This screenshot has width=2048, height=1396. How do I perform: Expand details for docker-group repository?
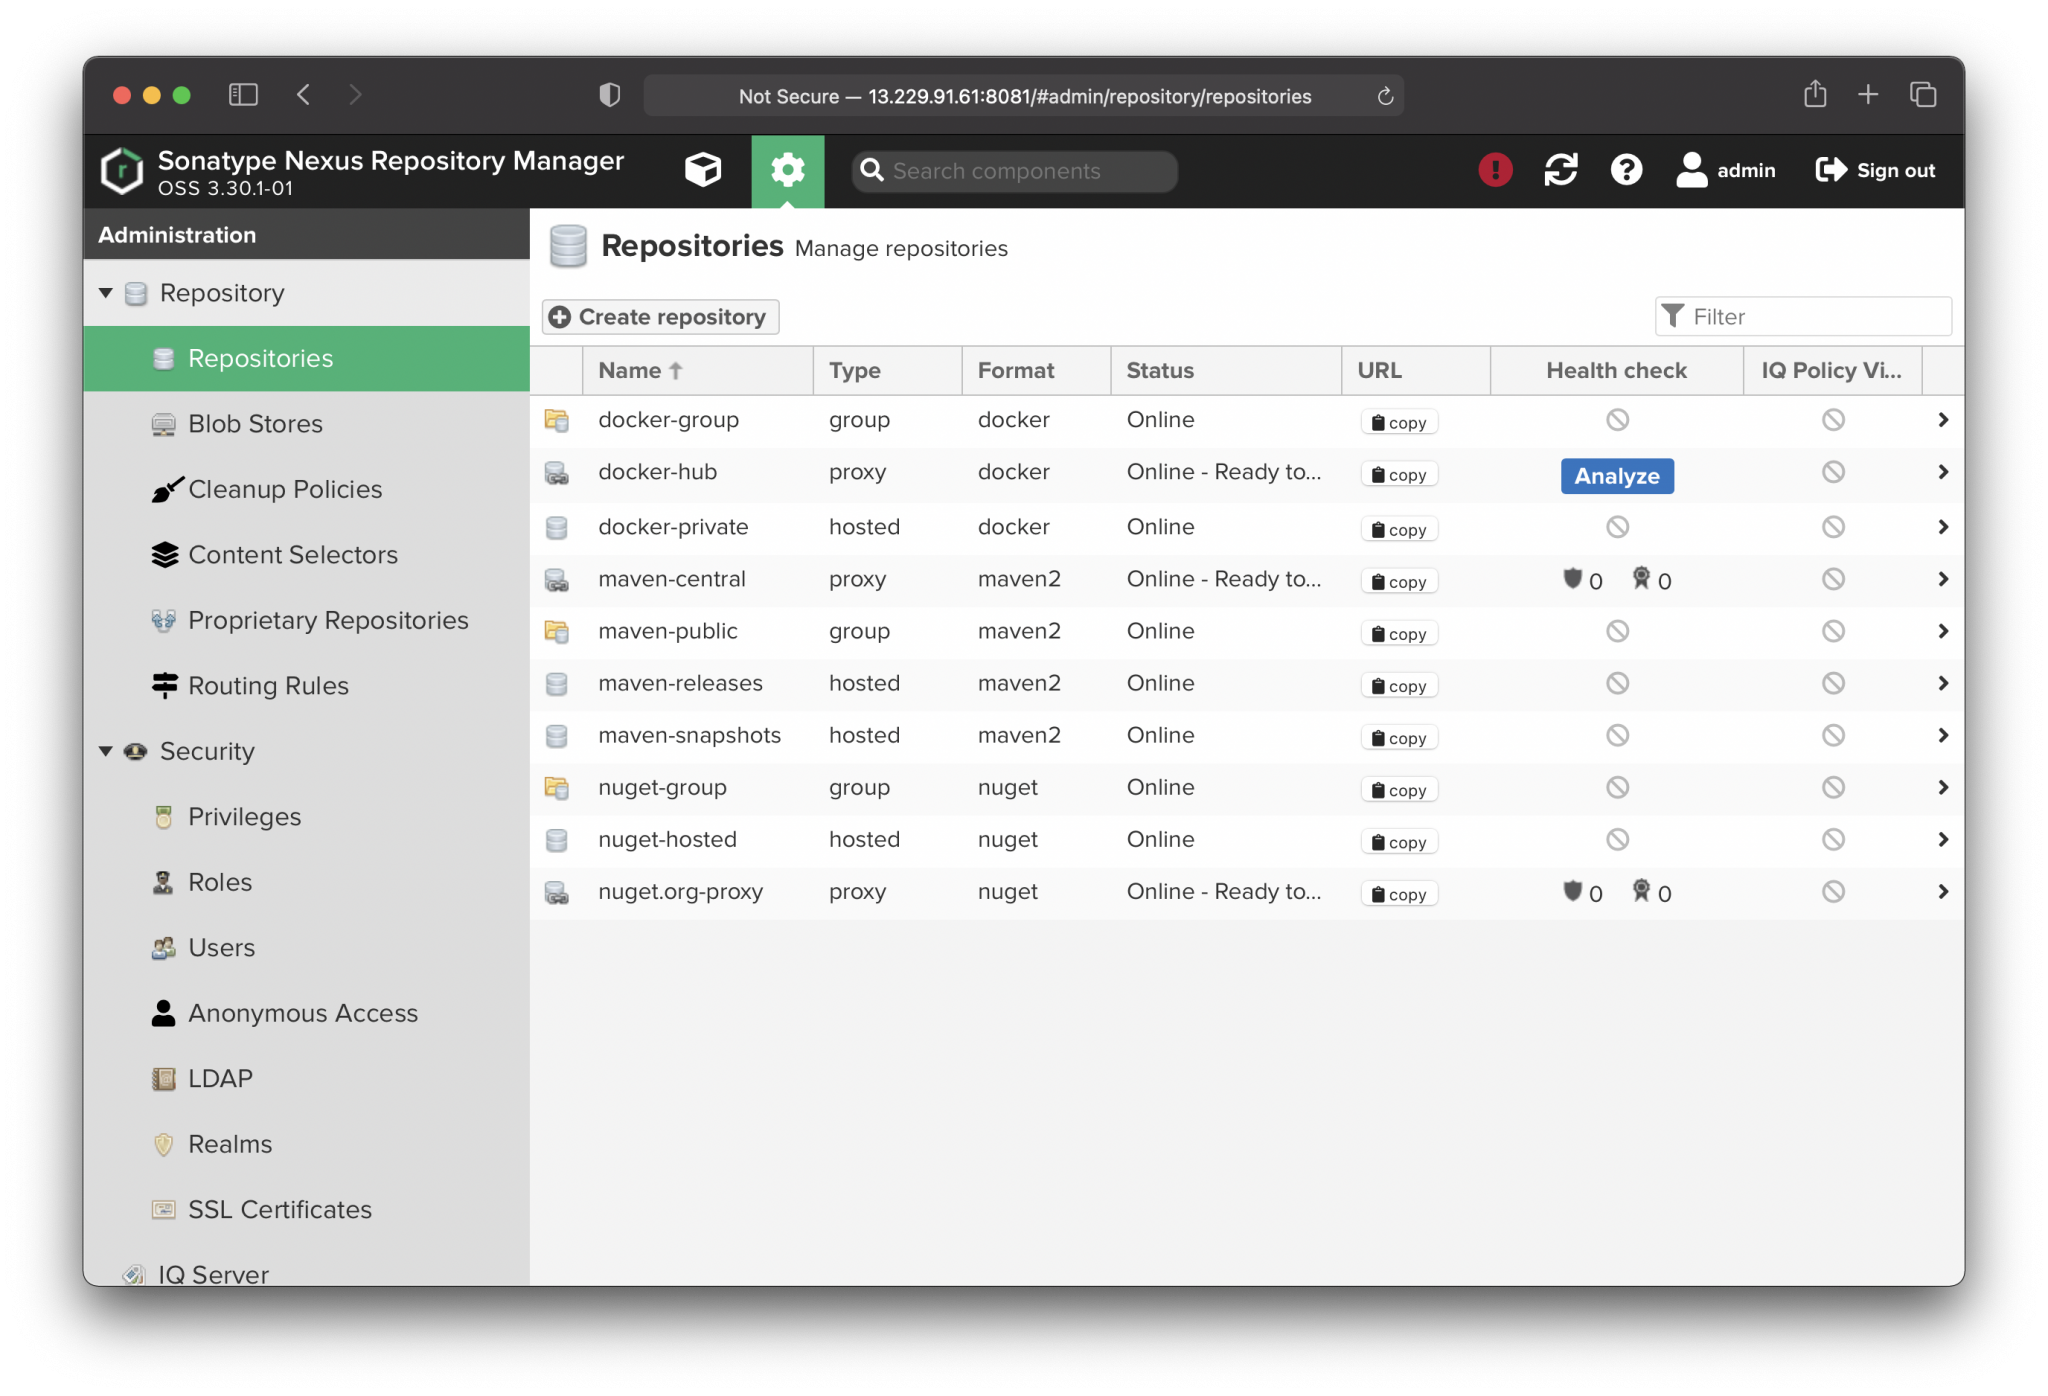(x=1943, y=420)
